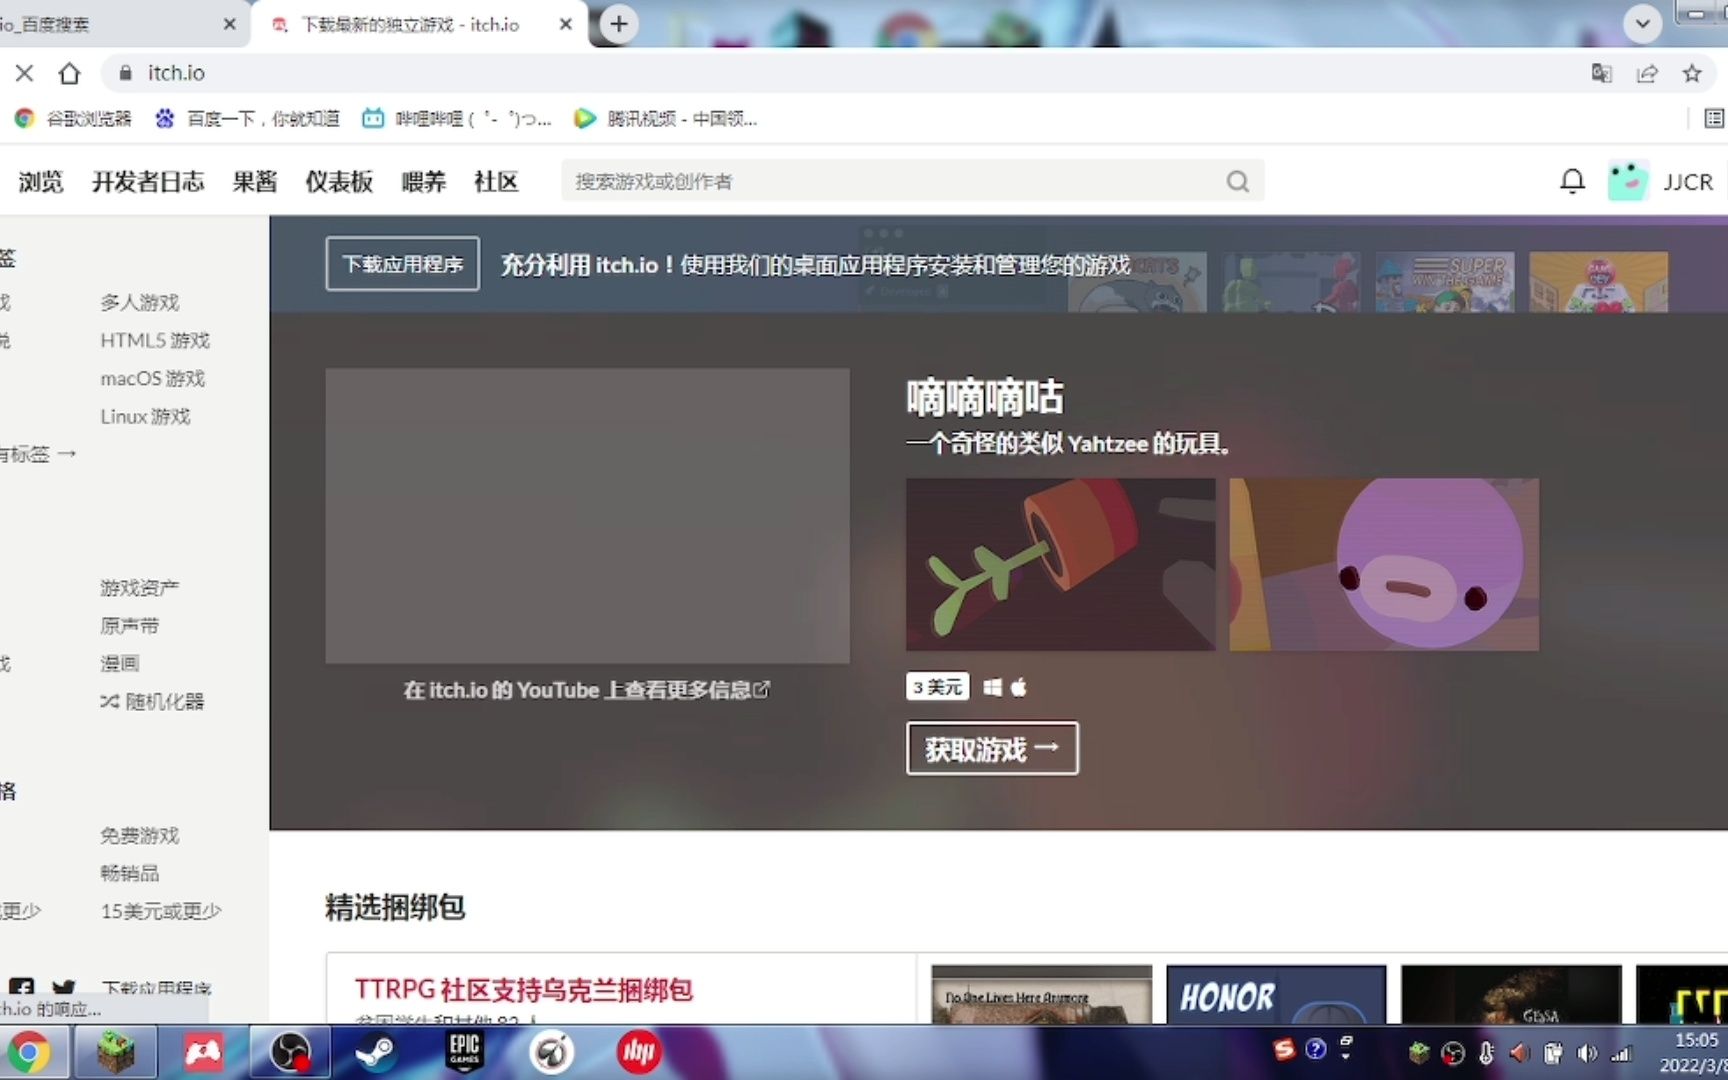Launch Steam from the taskbar
Image resolution: width=1728 pixels, height=1080 pixels.
377,1053
